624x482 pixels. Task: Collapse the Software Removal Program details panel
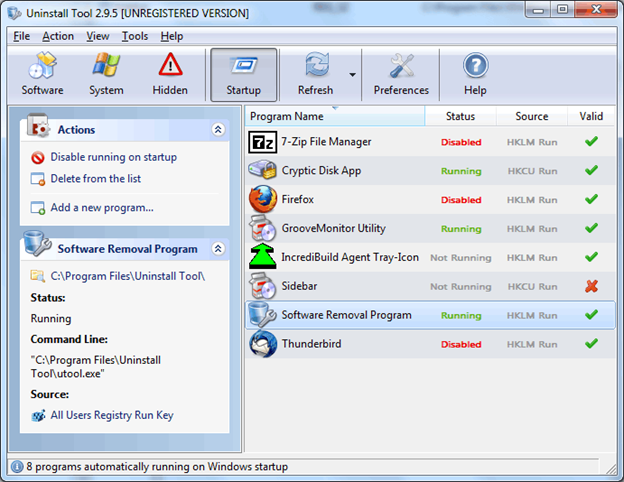tap(218, 249)
